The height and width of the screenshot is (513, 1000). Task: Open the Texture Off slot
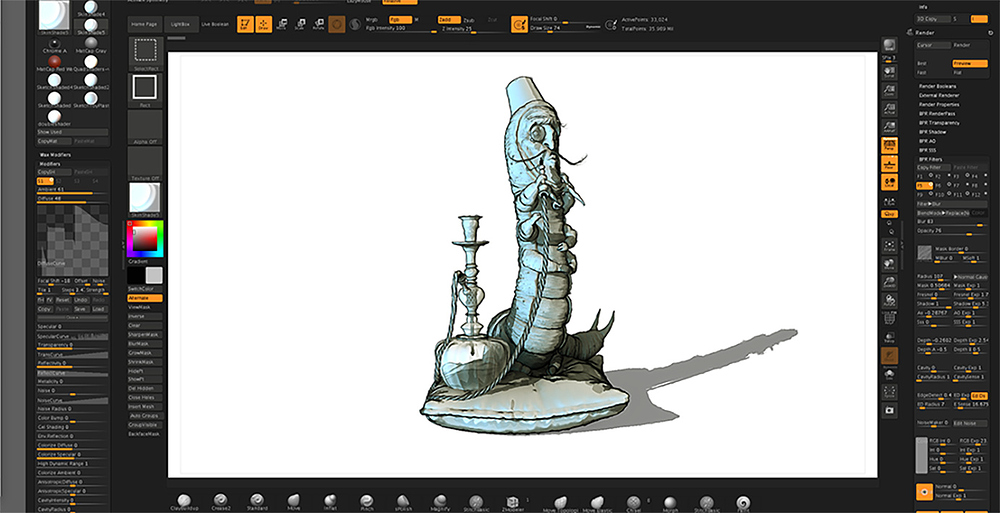pos(145,164)
